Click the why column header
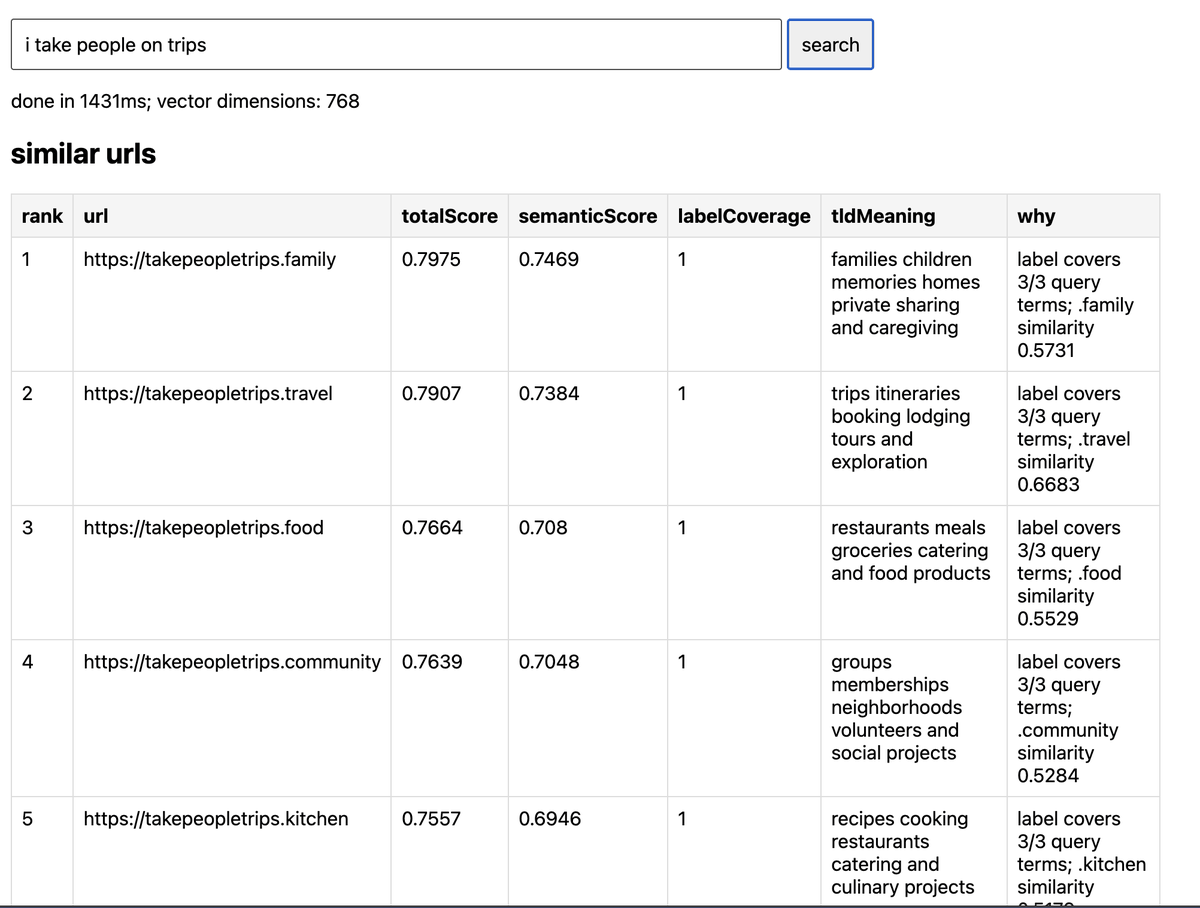This screenshot has width=1200, height=908. point(1084,216)
